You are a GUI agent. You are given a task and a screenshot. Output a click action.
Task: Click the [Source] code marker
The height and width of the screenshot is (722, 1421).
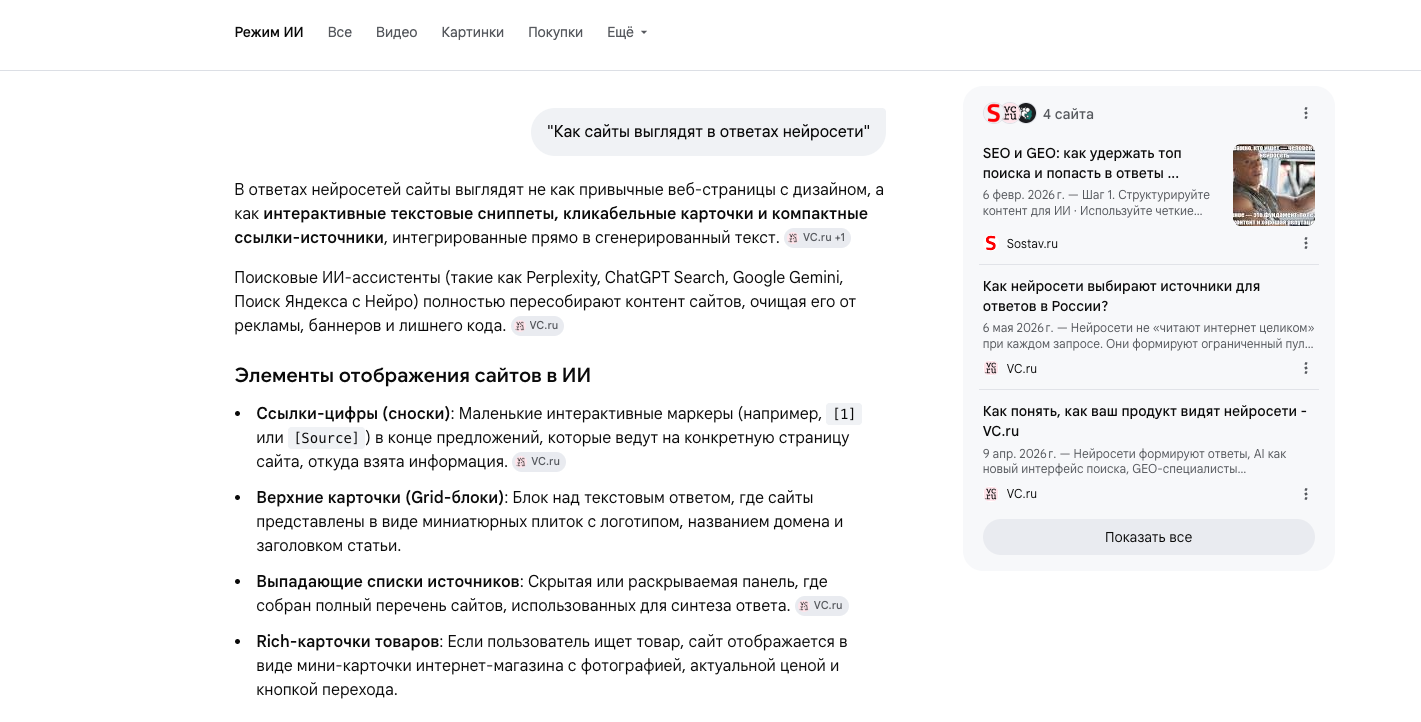pyautogui.click(x=329, y=438)
